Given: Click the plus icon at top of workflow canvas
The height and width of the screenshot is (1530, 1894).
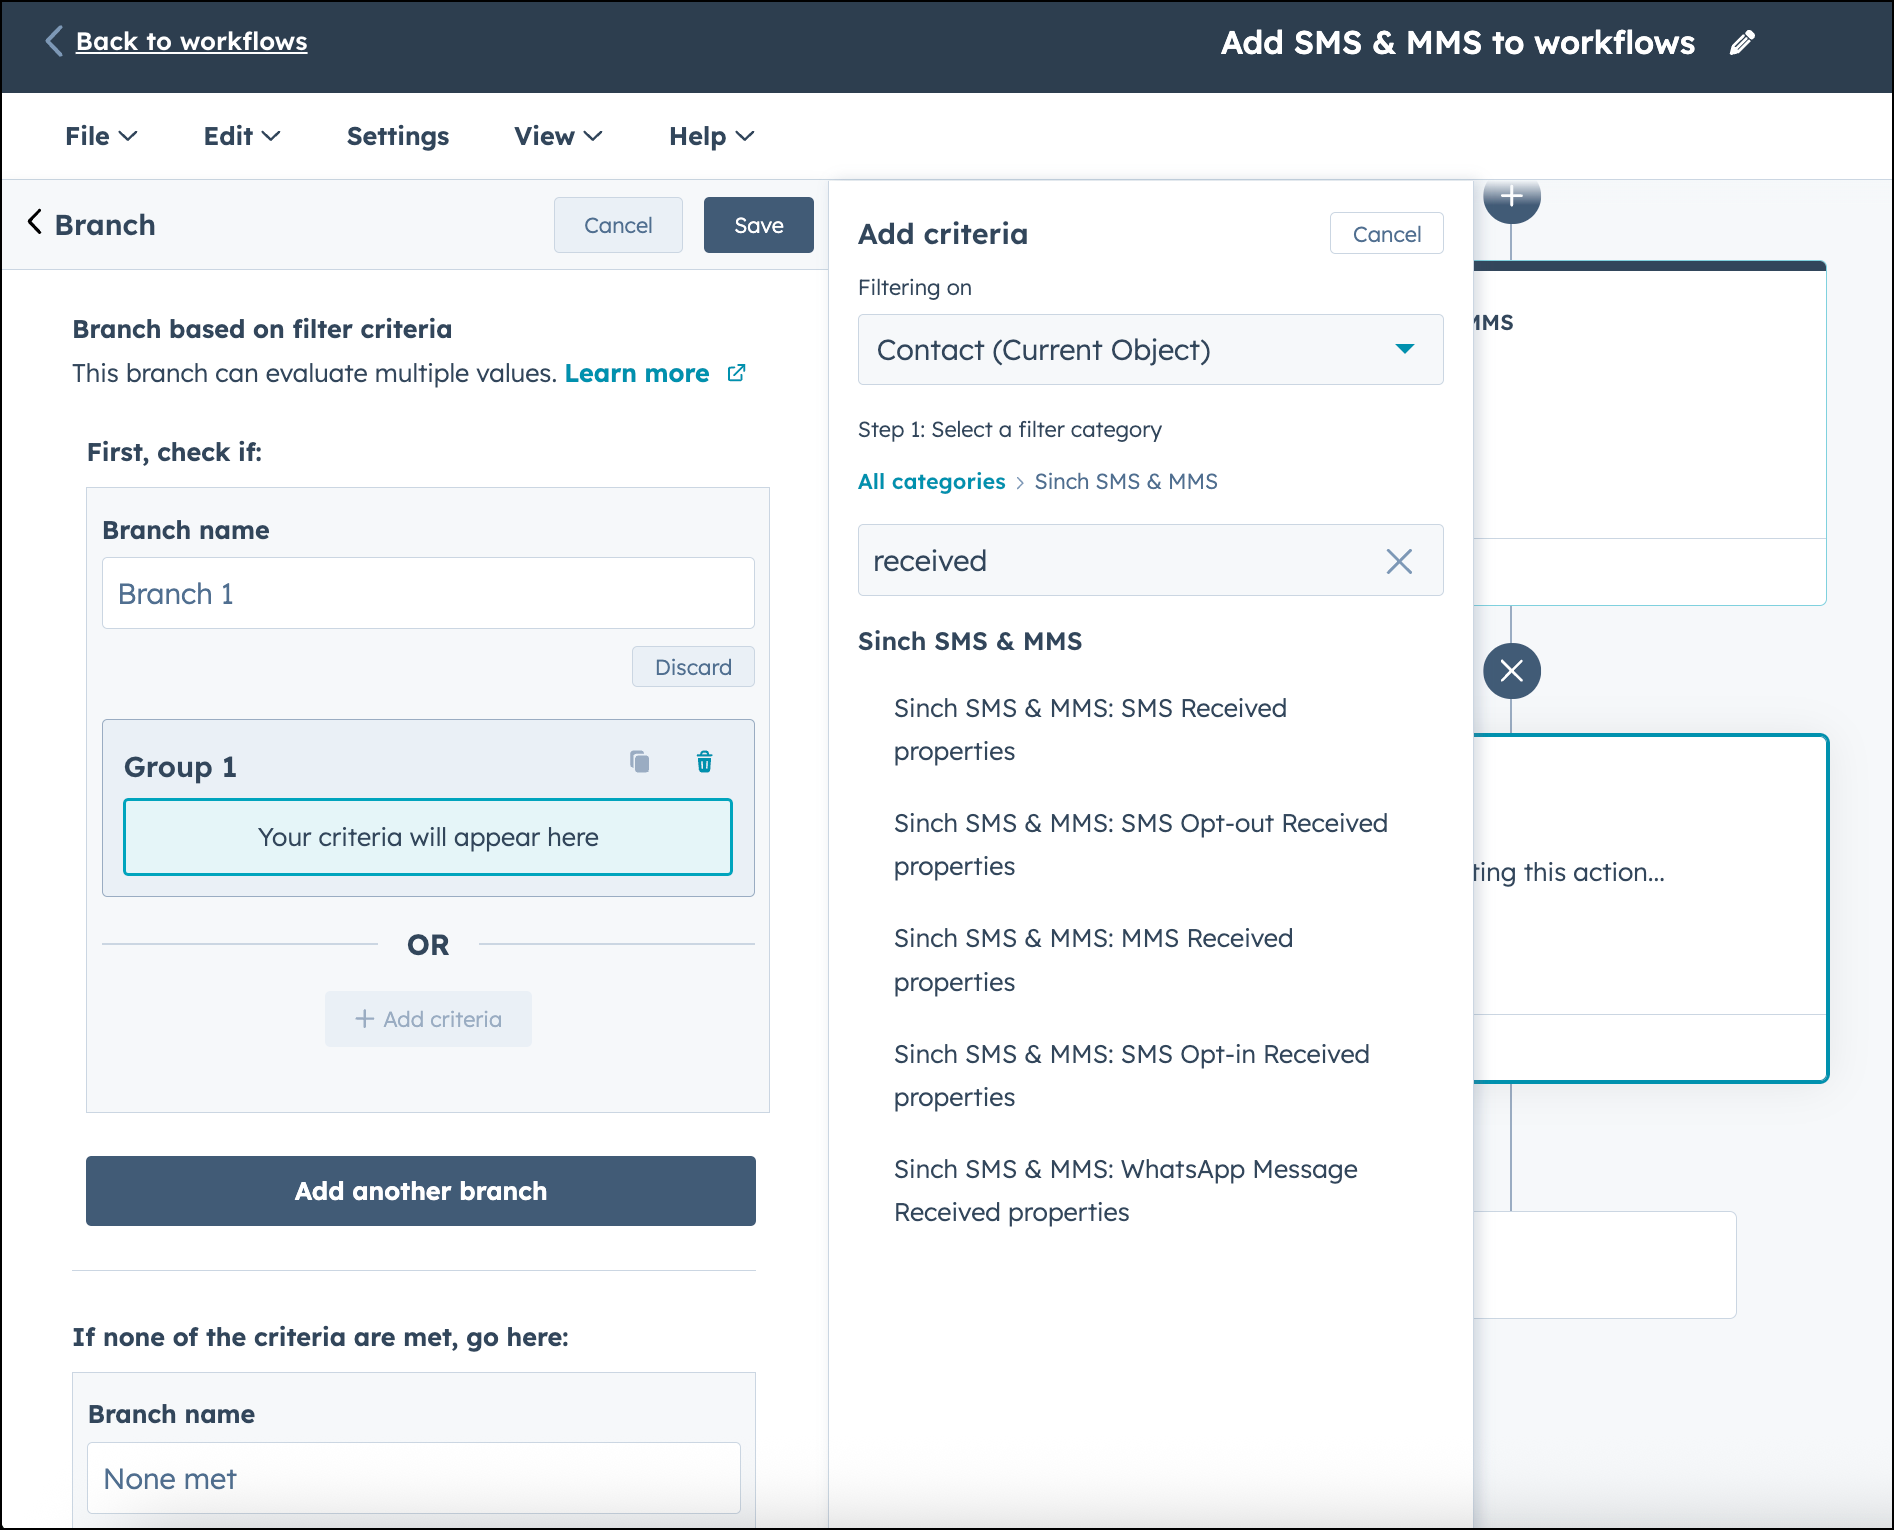Looking at the screenshot, I should tap(1511, 197).
